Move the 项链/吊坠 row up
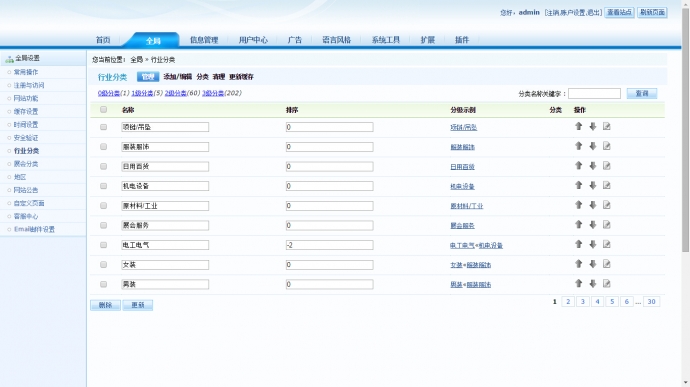 point(579,126)
